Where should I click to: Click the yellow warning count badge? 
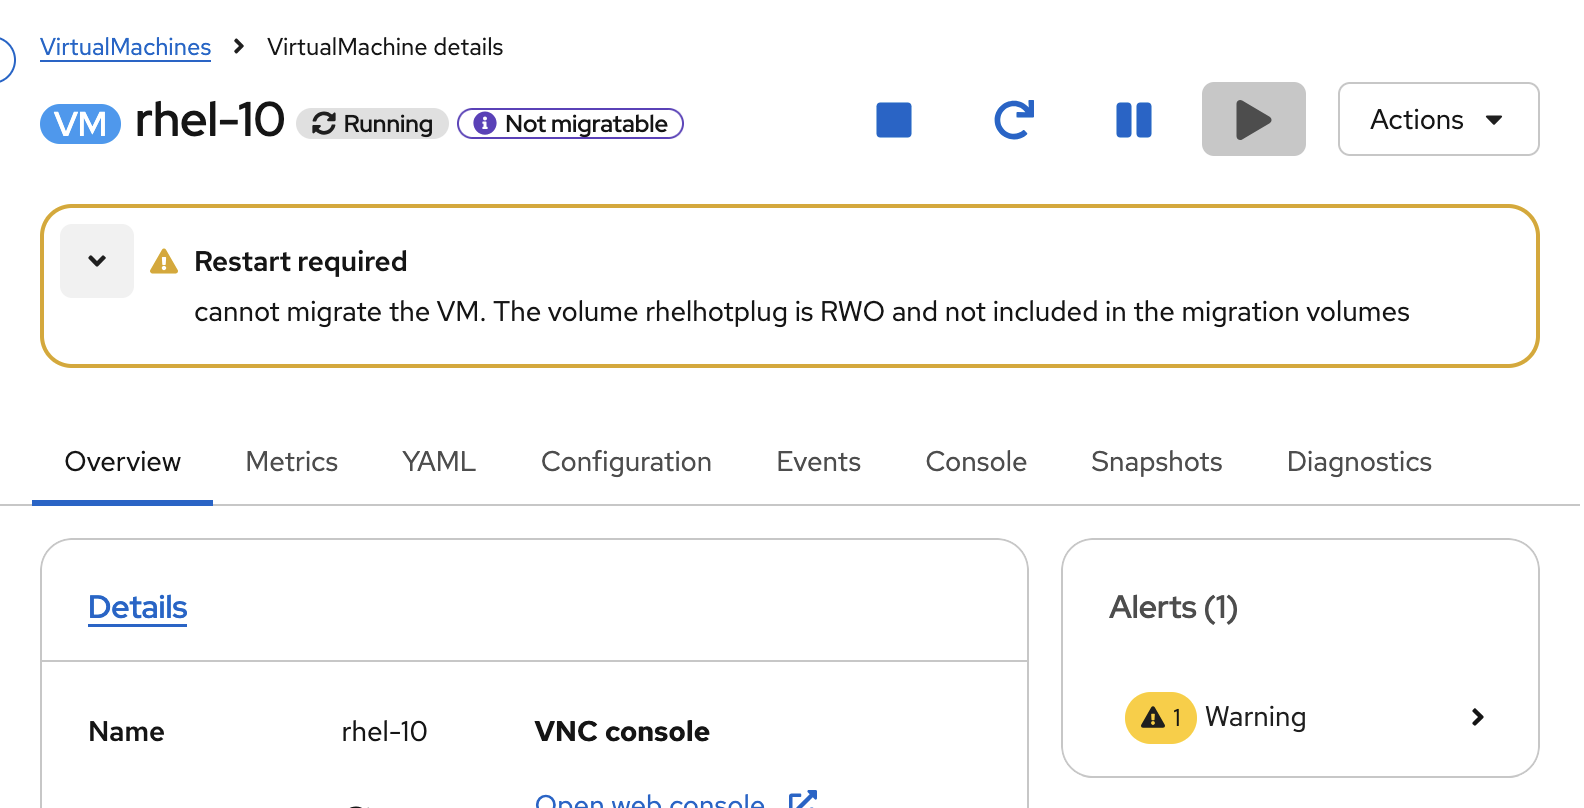point(1160,717)
